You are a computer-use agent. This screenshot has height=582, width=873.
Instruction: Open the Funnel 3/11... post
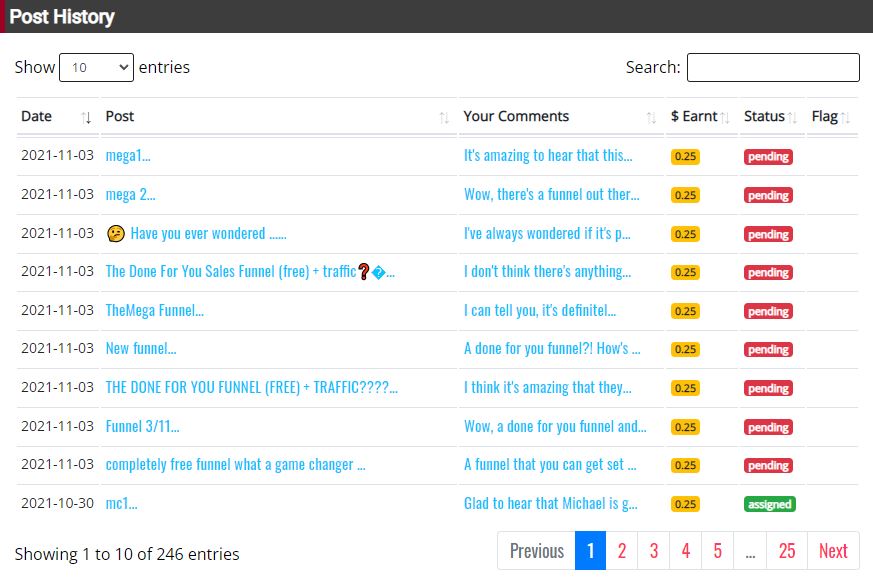click(x=143, y=426)
